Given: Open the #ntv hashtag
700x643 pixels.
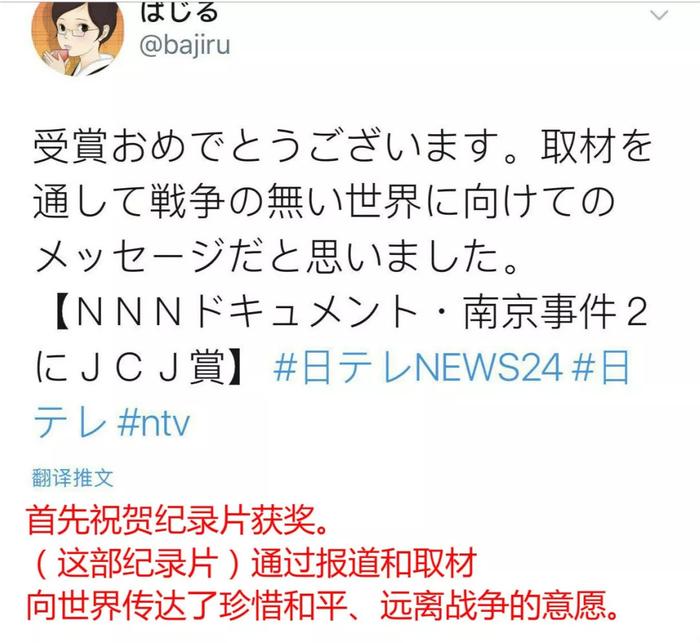Looking at the screenshot, I should (154, 423).
